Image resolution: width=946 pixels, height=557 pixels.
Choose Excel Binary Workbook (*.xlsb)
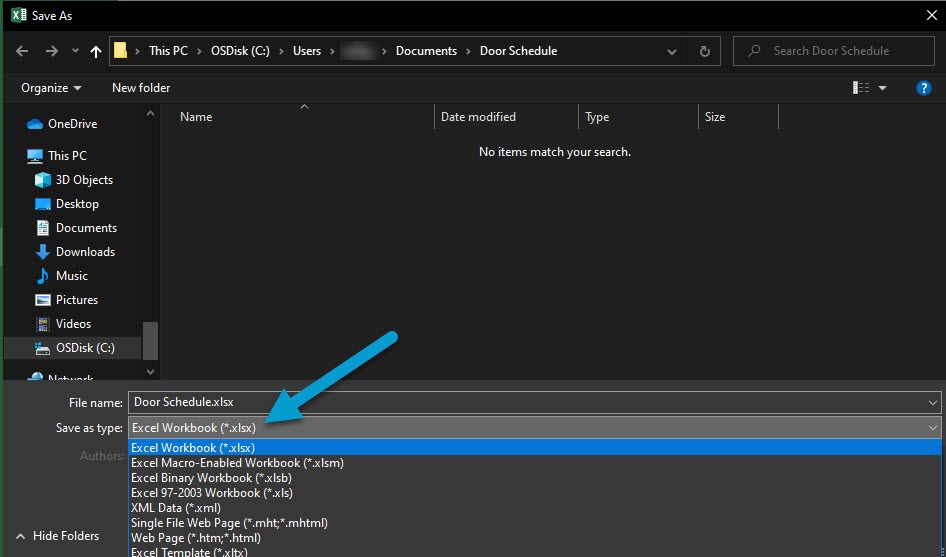click(535, 478)
